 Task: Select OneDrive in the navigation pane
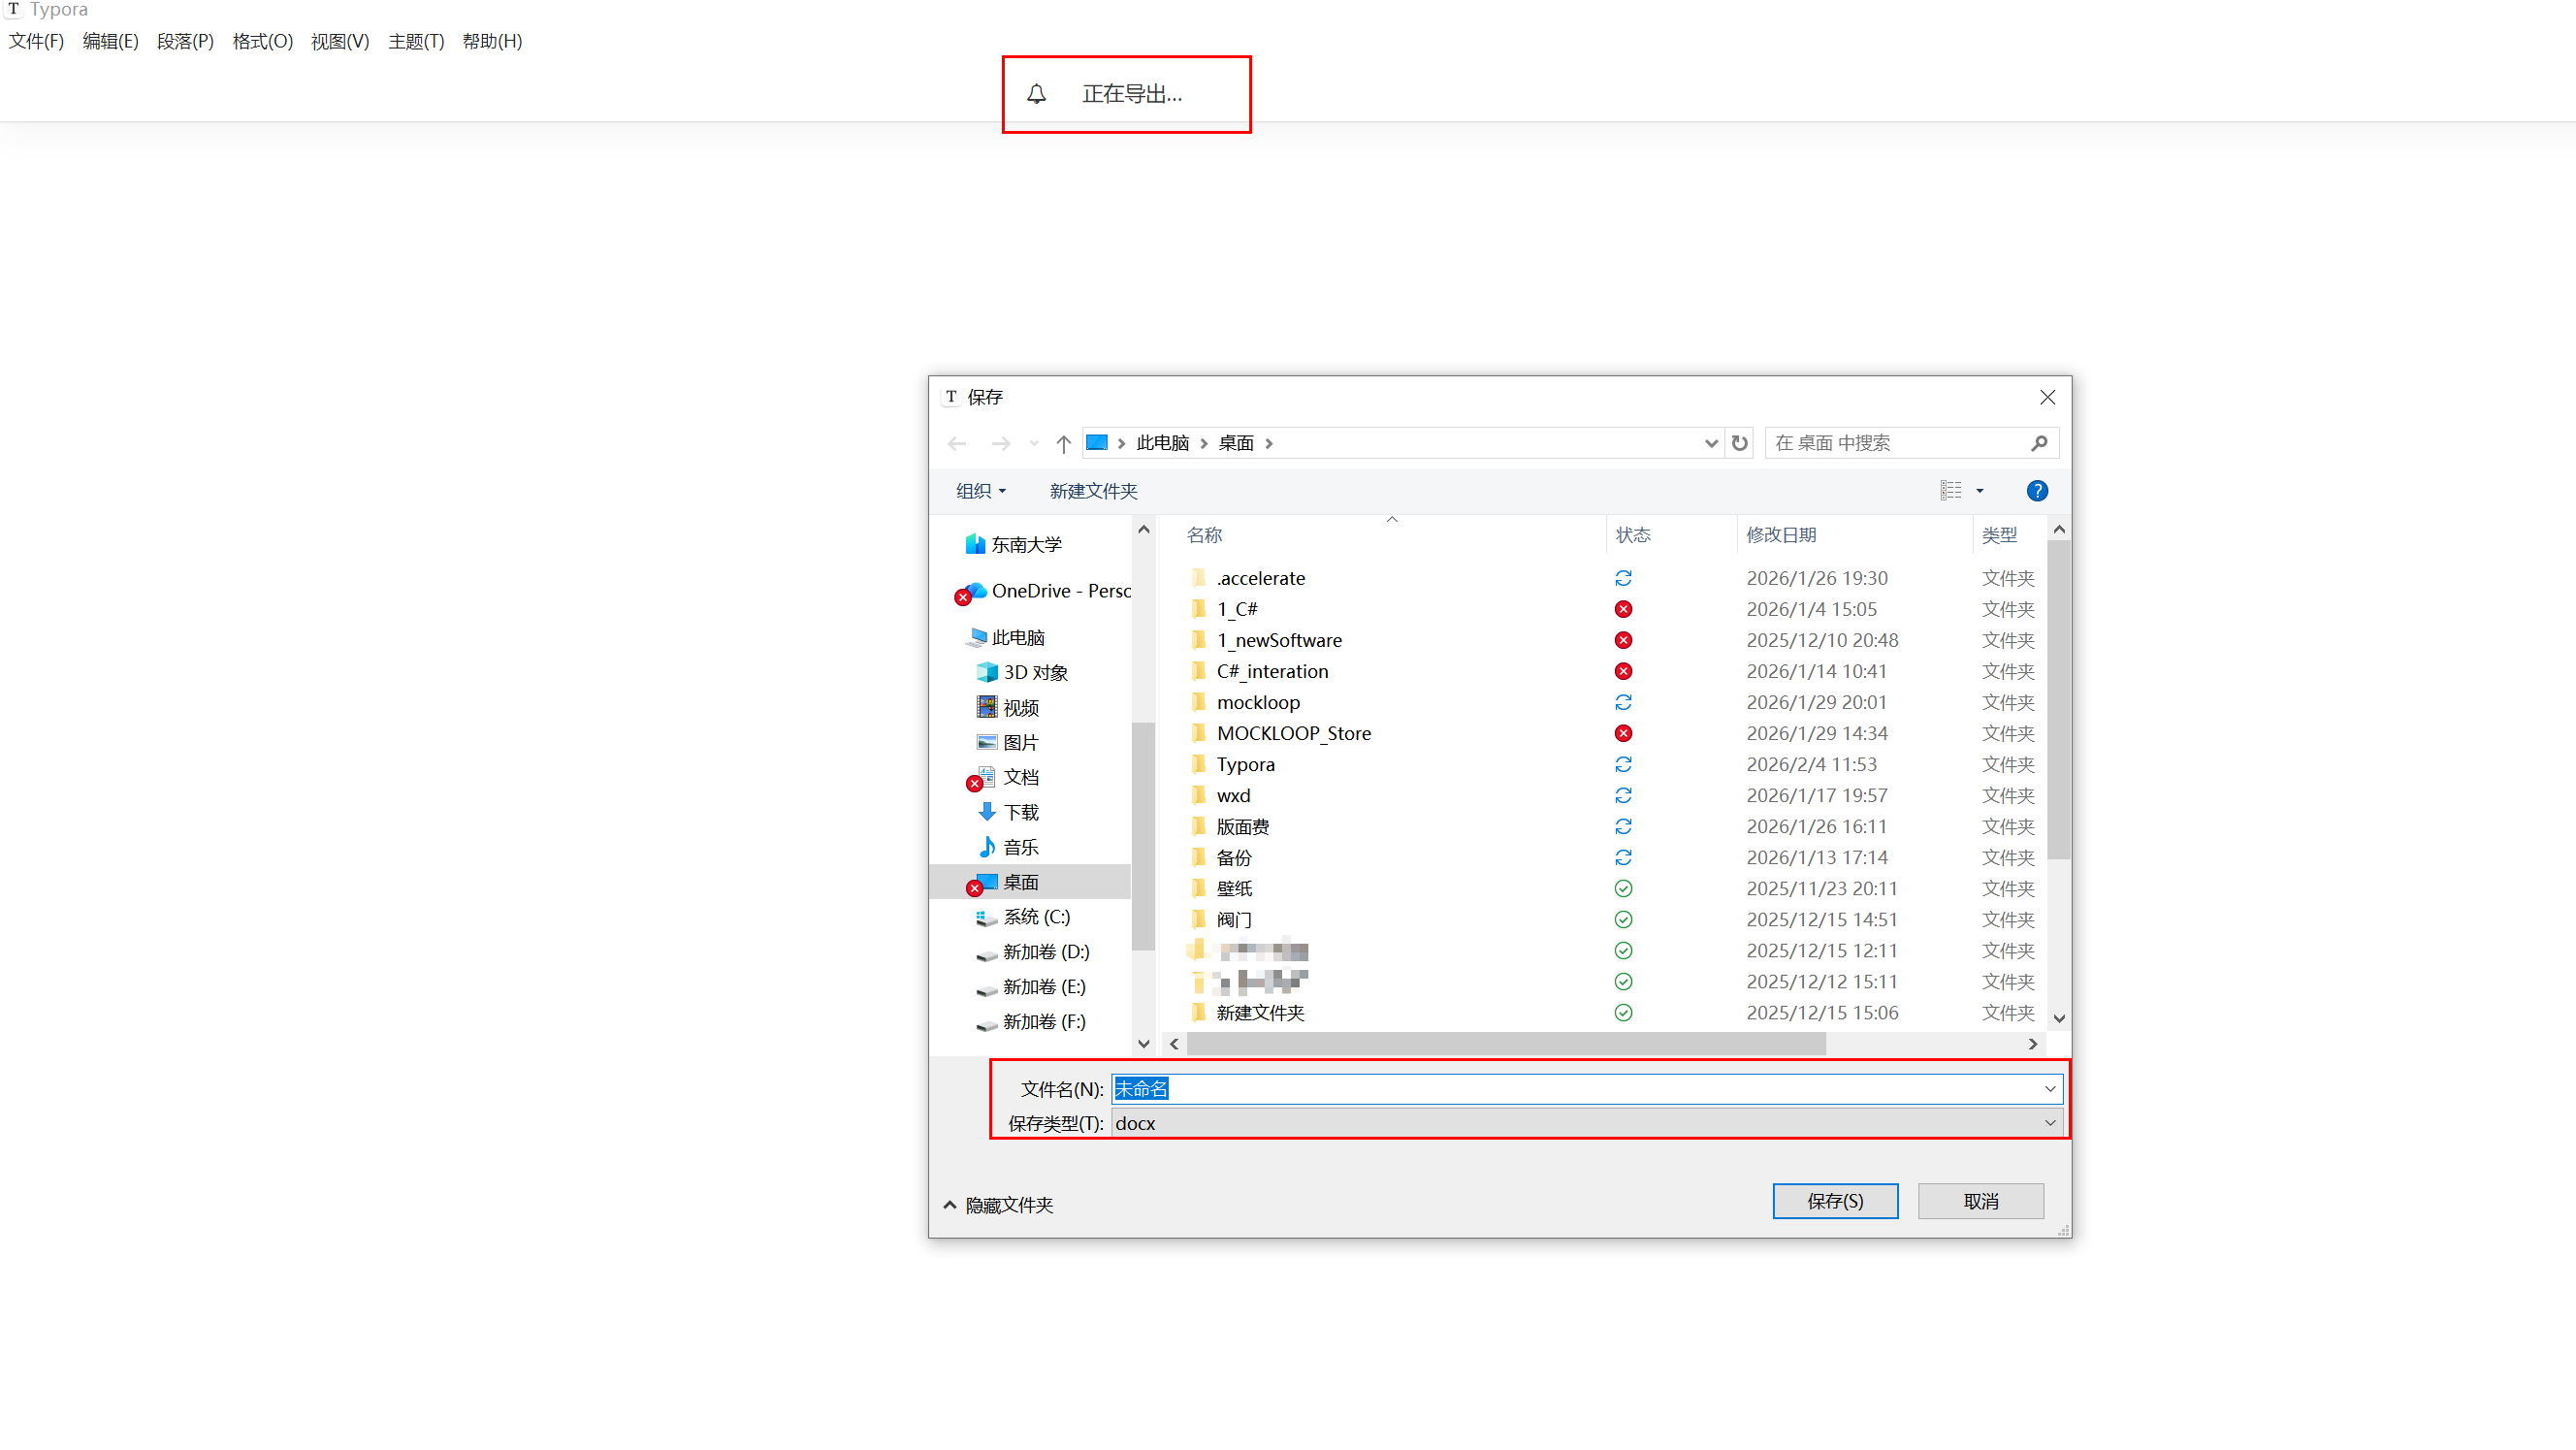point(1059,591)
